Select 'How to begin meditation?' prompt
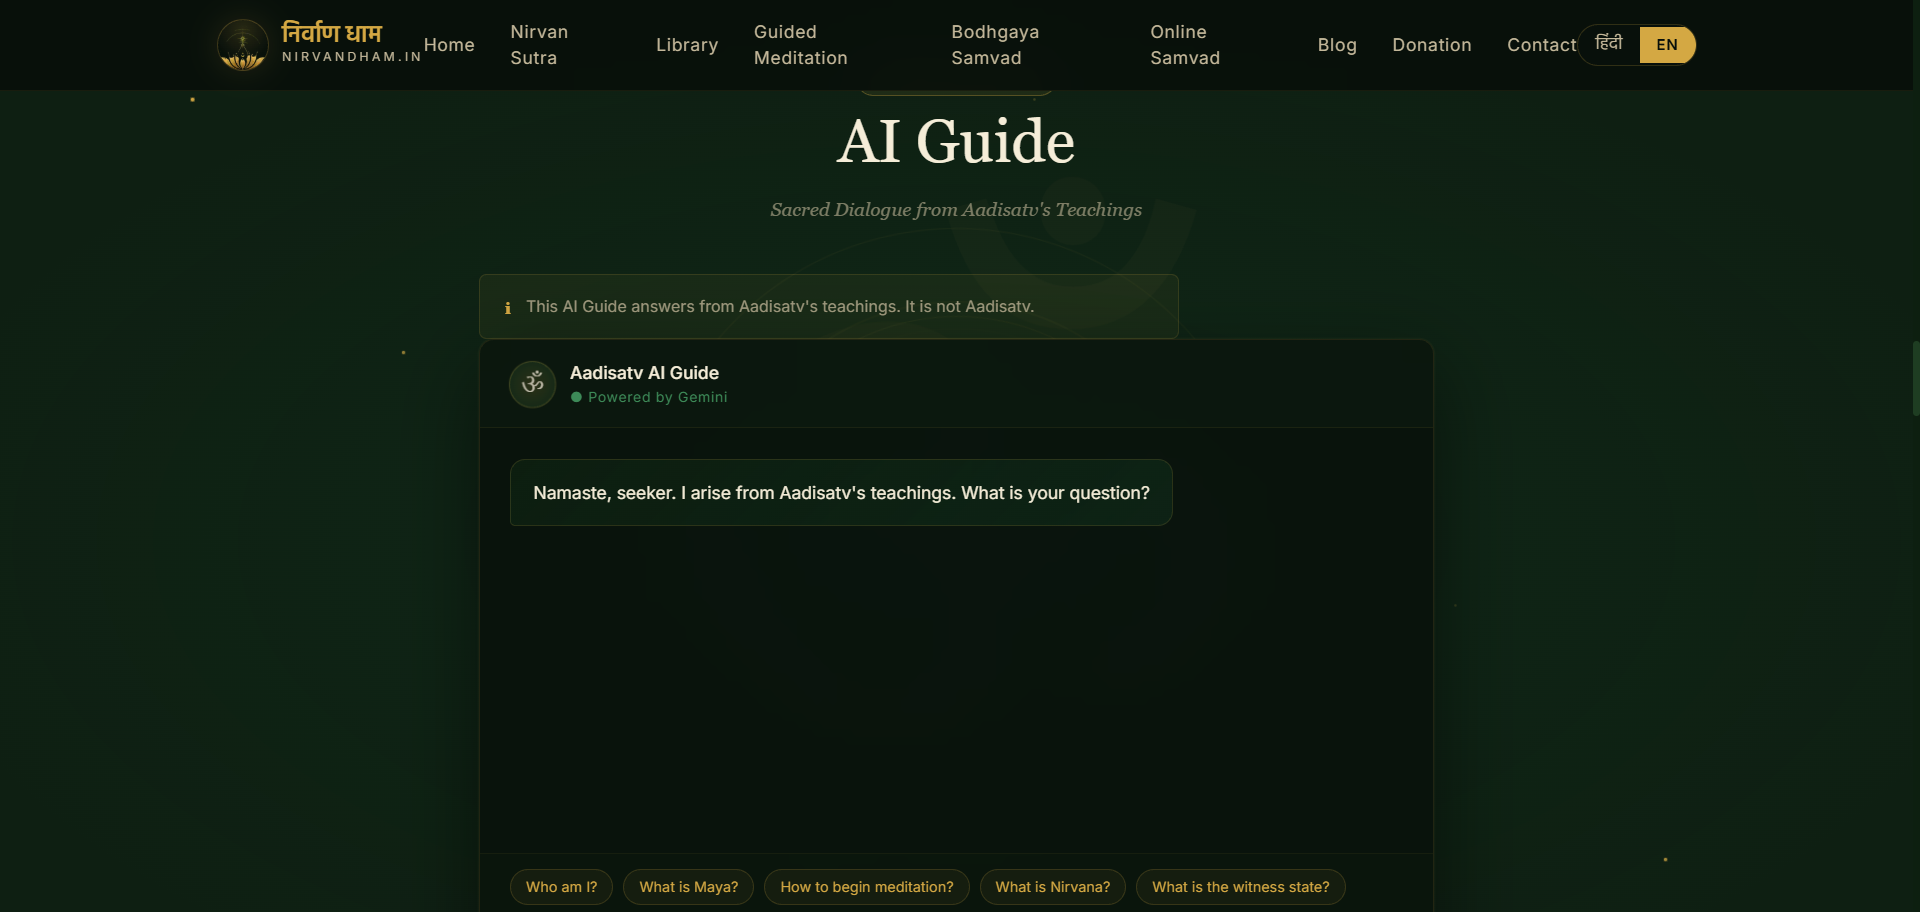1920x912 pixels. tap(866, 887)
